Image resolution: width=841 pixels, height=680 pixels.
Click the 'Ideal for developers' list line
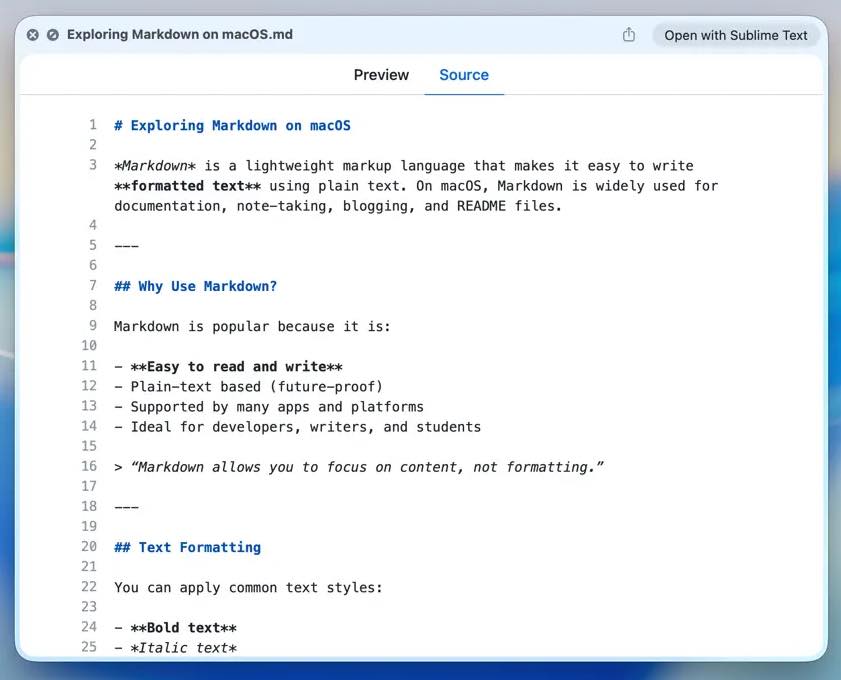(x=297, y=427)
